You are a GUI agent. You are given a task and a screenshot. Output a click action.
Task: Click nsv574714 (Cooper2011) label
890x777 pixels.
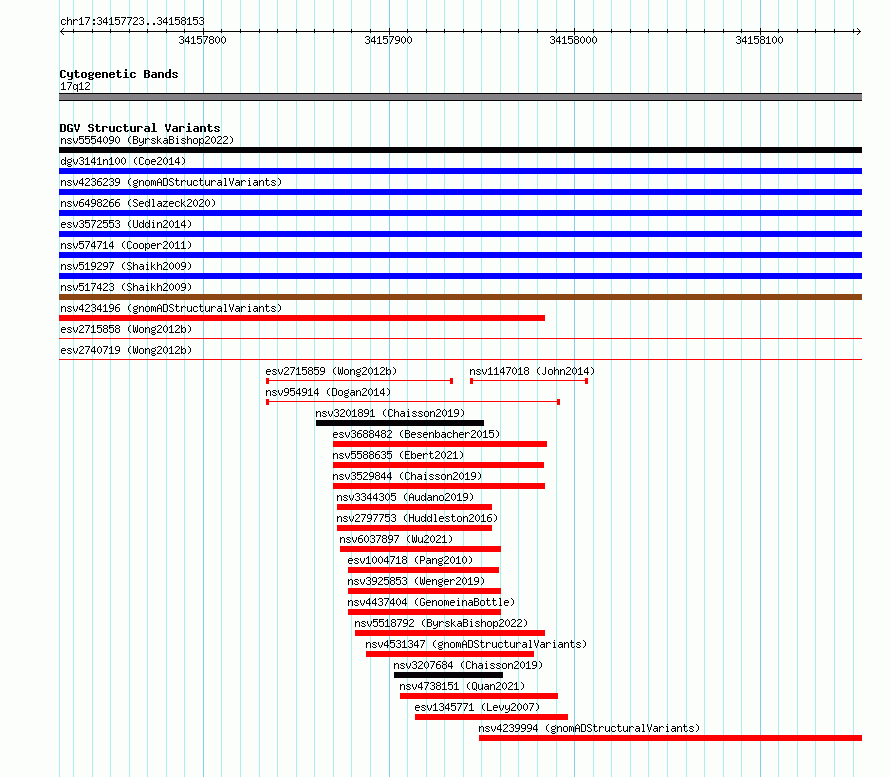coord(126,245)
